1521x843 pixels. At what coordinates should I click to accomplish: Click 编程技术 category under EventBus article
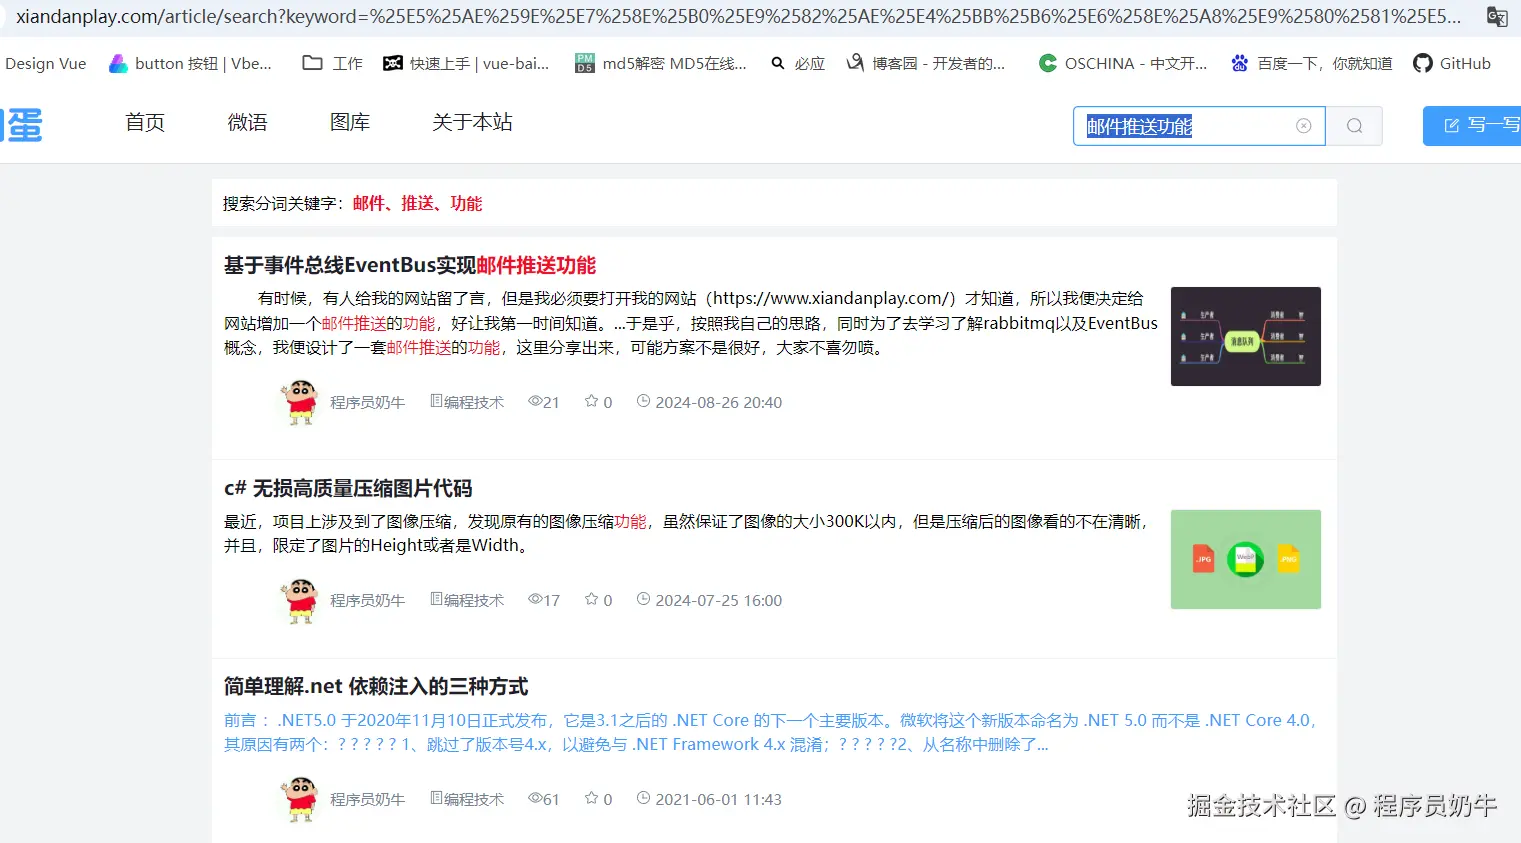click(x=467, y=402)
